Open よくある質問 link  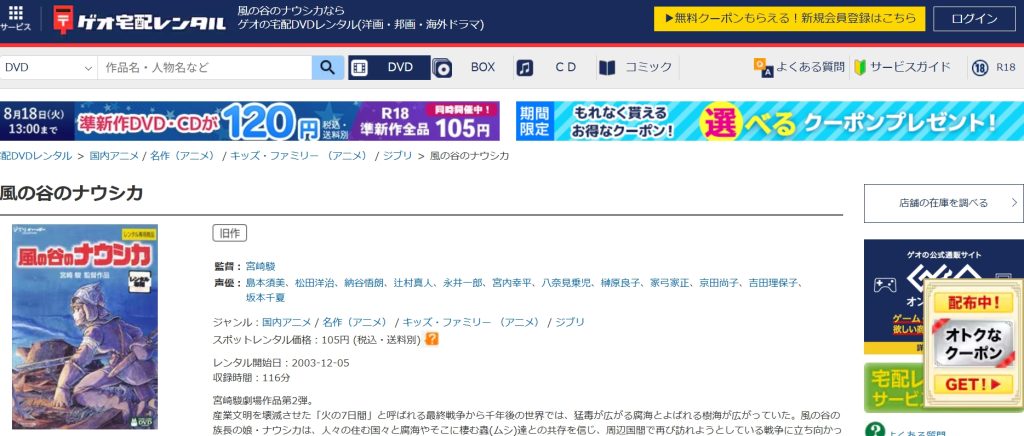(x=810, y=67)
